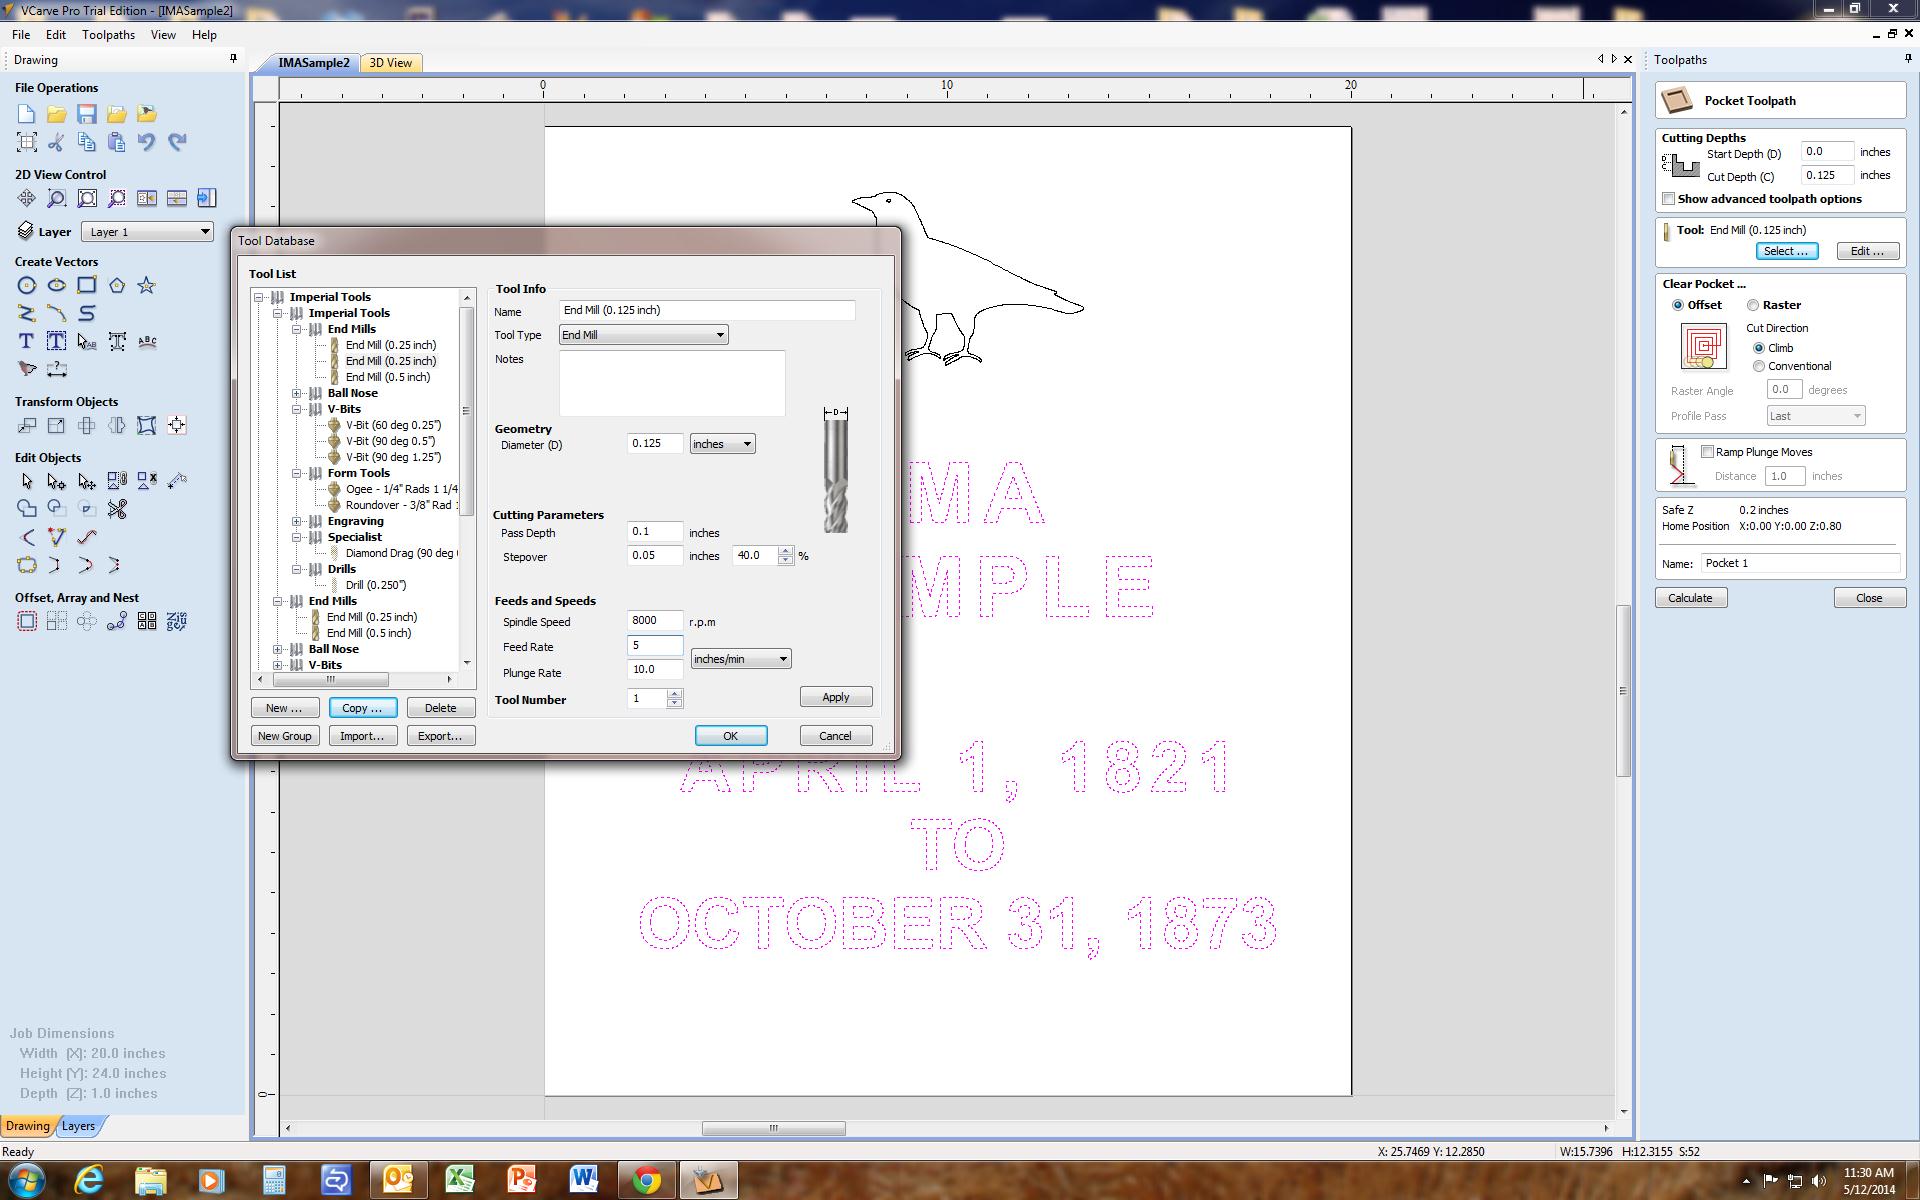Increase Tool Number with the up arrow
The width and height of the screenshot is (1920, 1200).
point(676,694)
